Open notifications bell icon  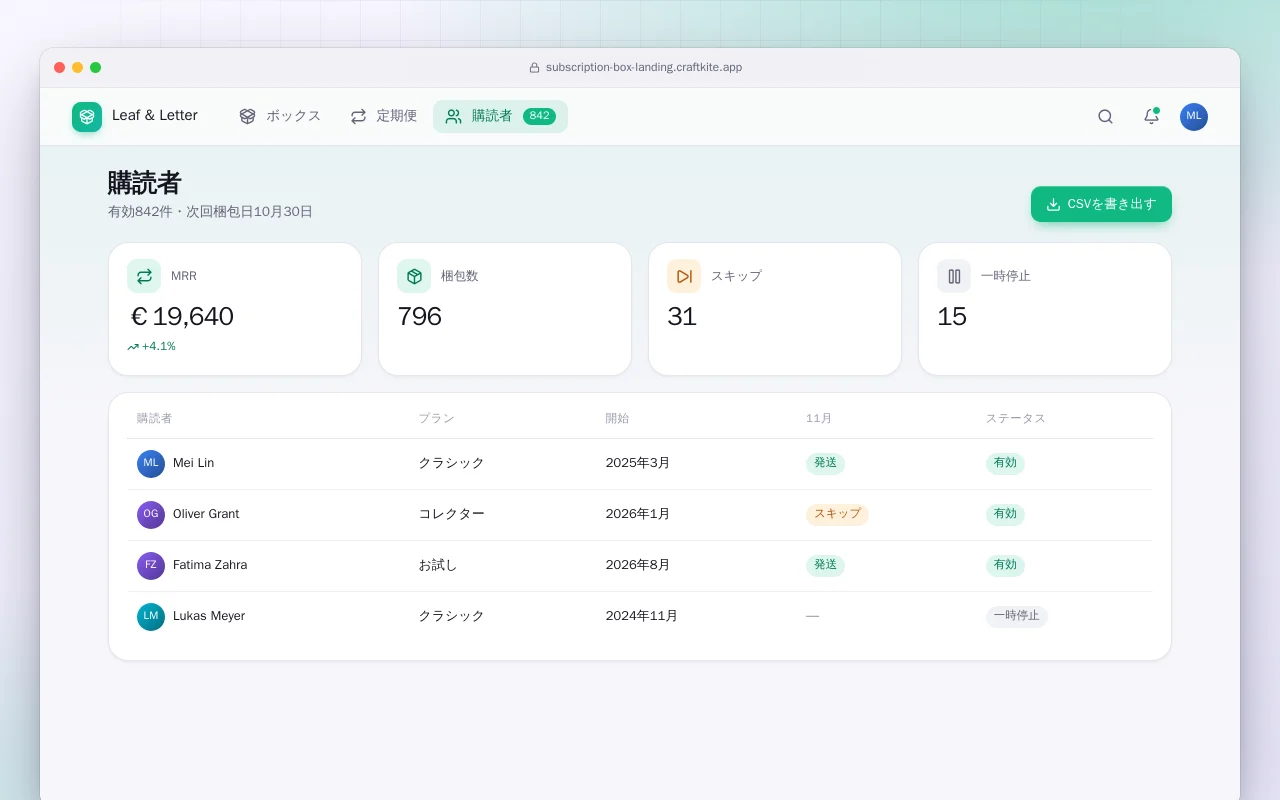[x=1151, y=117]
